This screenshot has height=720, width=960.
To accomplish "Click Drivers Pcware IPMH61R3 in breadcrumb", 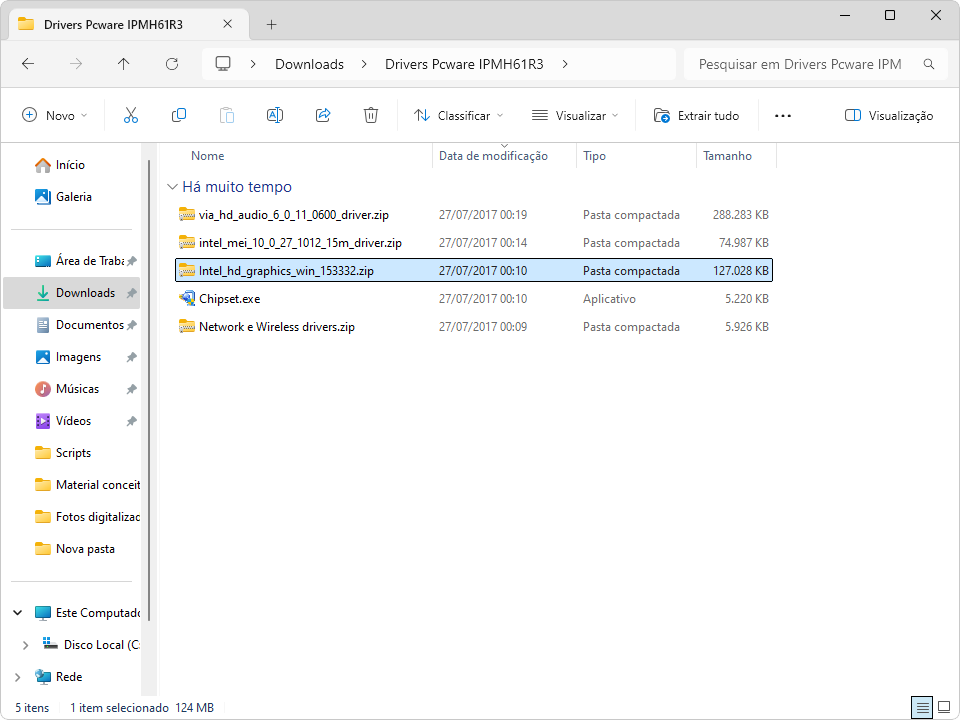I will tap(464, 64).
